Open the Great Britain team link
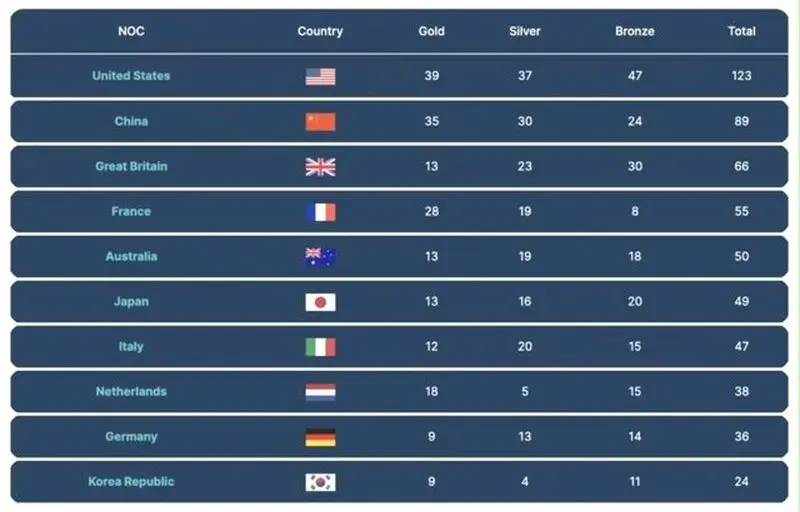Viewport: 800px width, 512px height. point(131,166)
